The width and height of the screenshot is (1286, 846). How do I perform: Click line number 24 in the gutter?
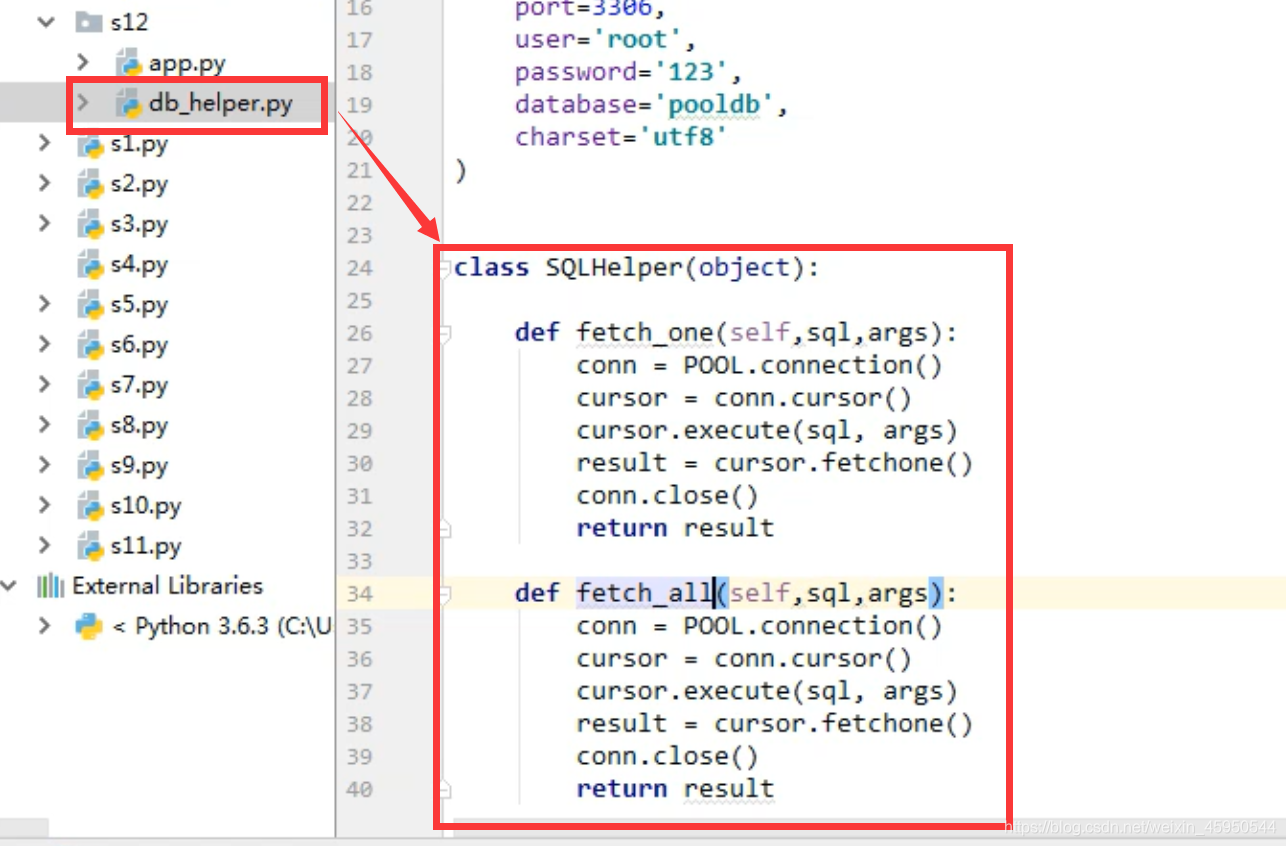click(359, 267)
